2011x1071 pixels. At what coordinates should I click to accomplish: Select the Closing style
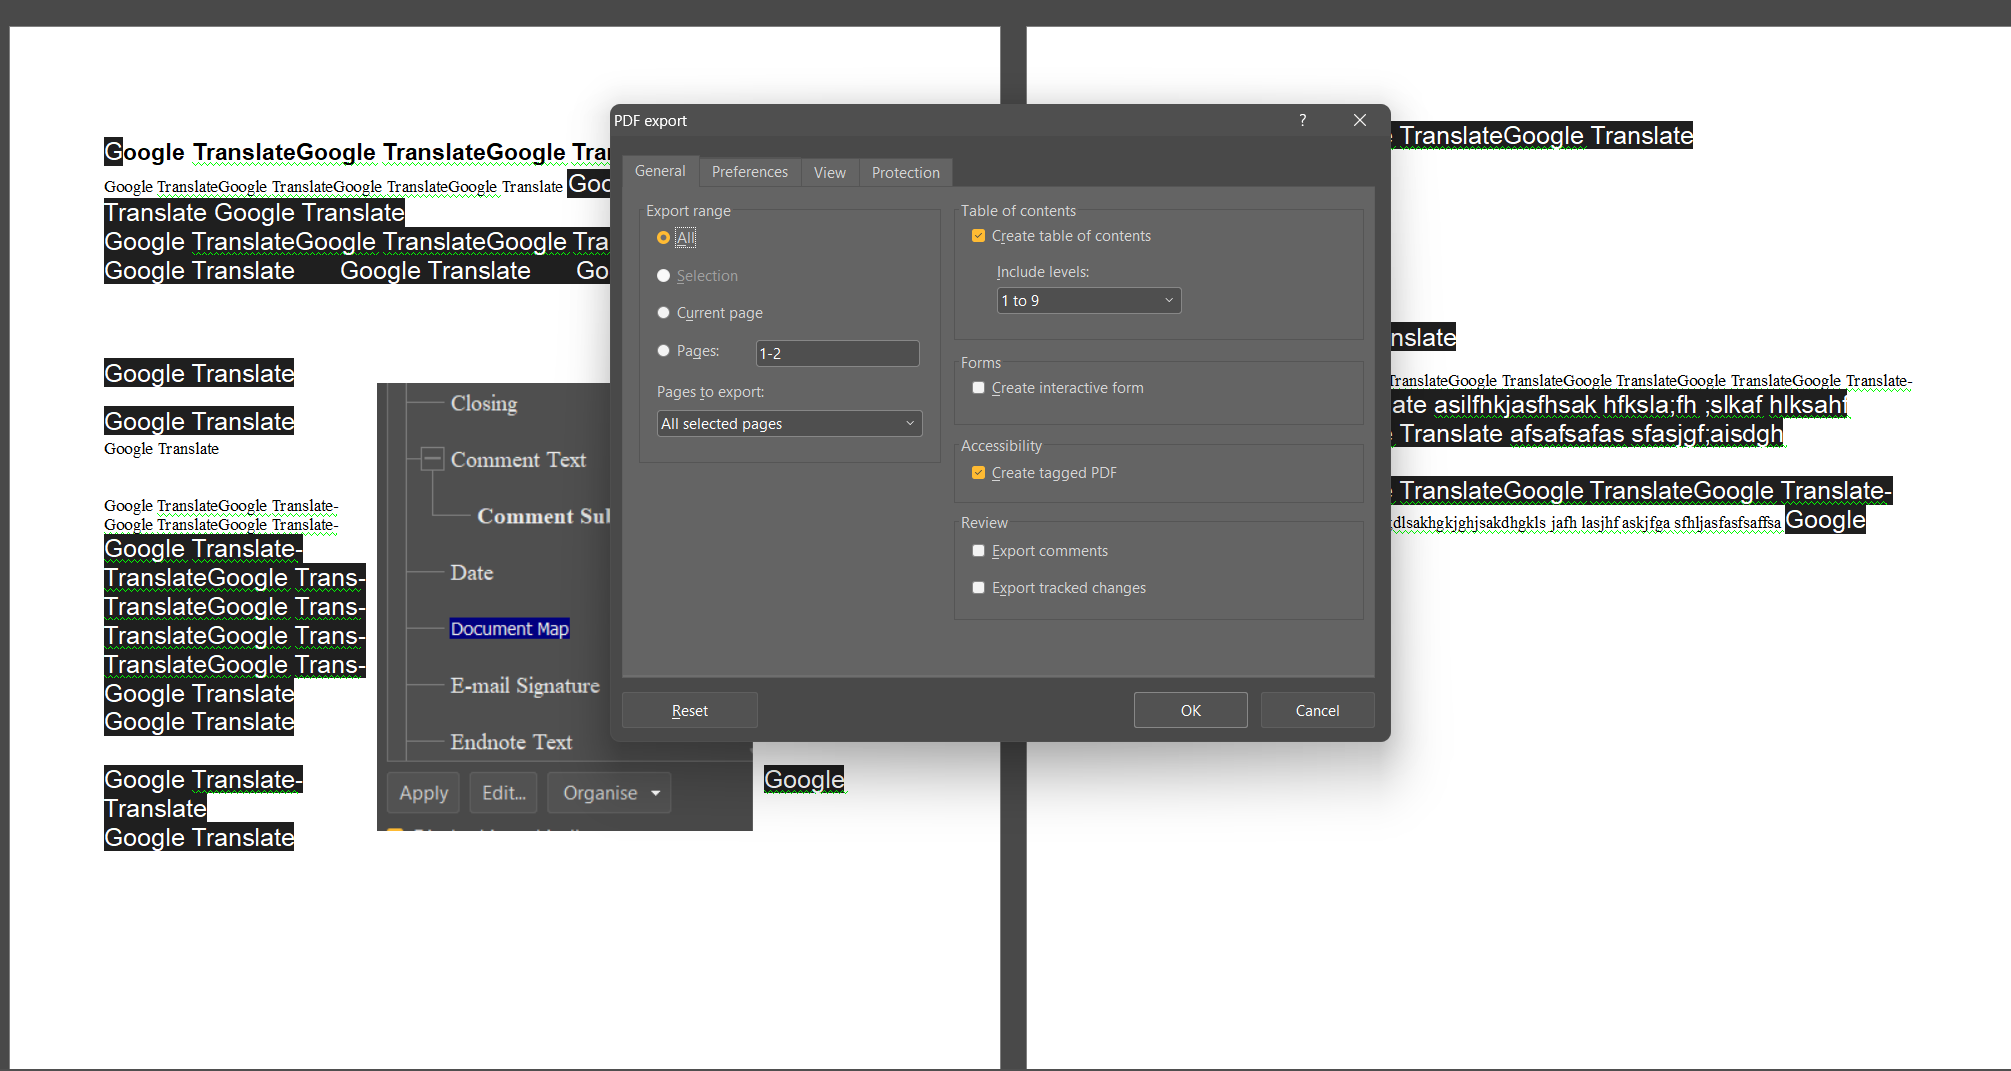pyautogui.click(x=484, y=403)
